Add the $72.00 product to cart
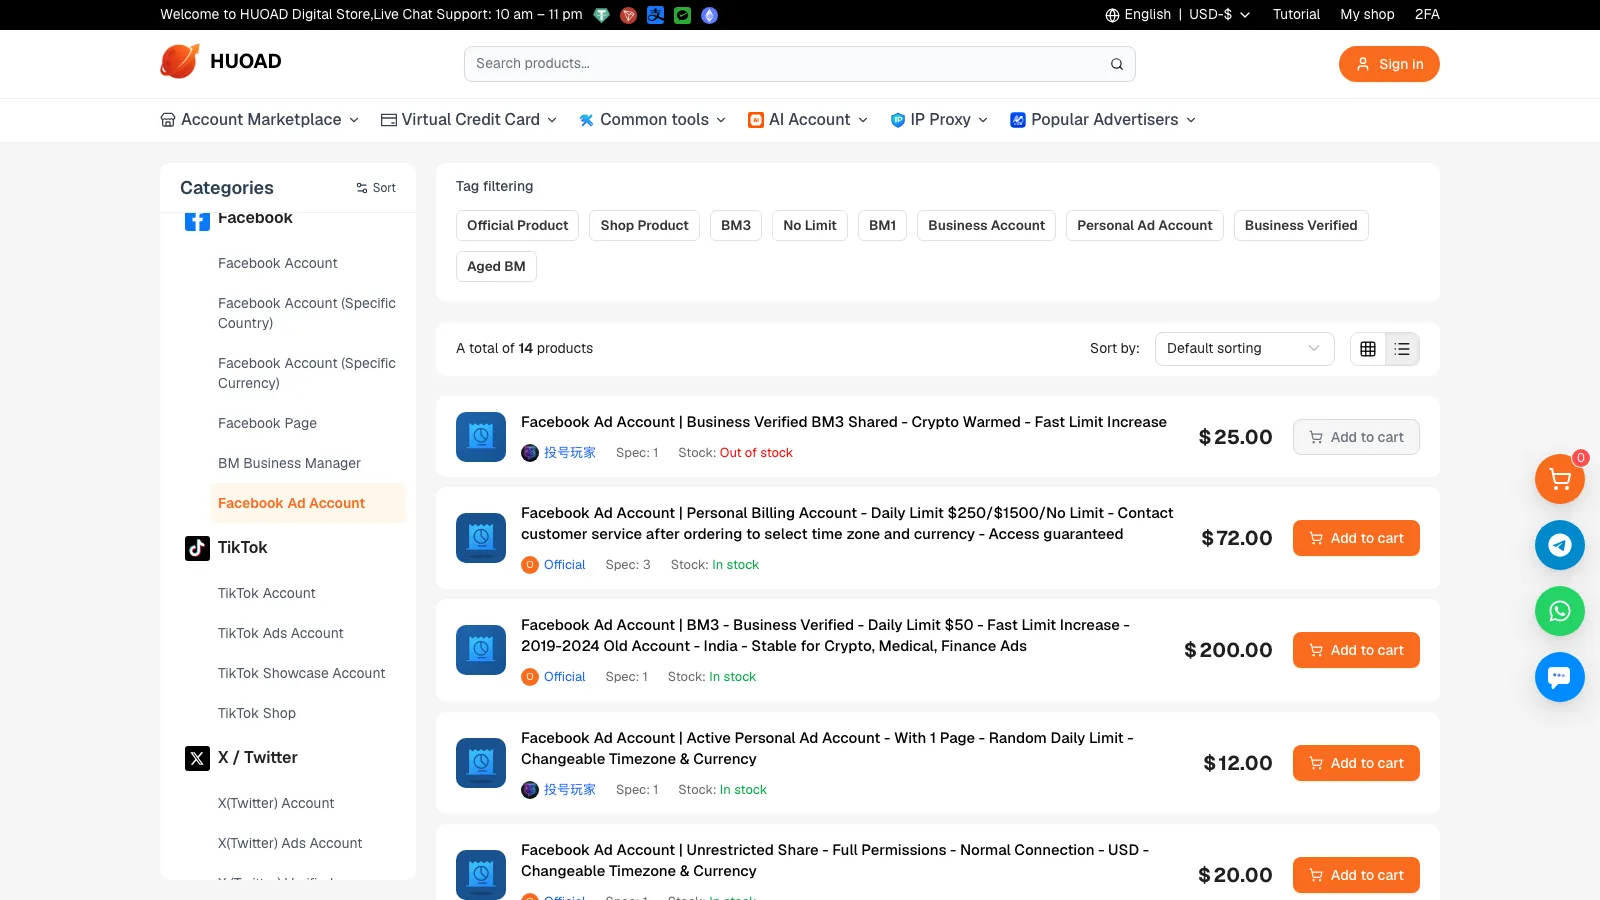Screen dimensions: 1600x900 coord(1356,538)
